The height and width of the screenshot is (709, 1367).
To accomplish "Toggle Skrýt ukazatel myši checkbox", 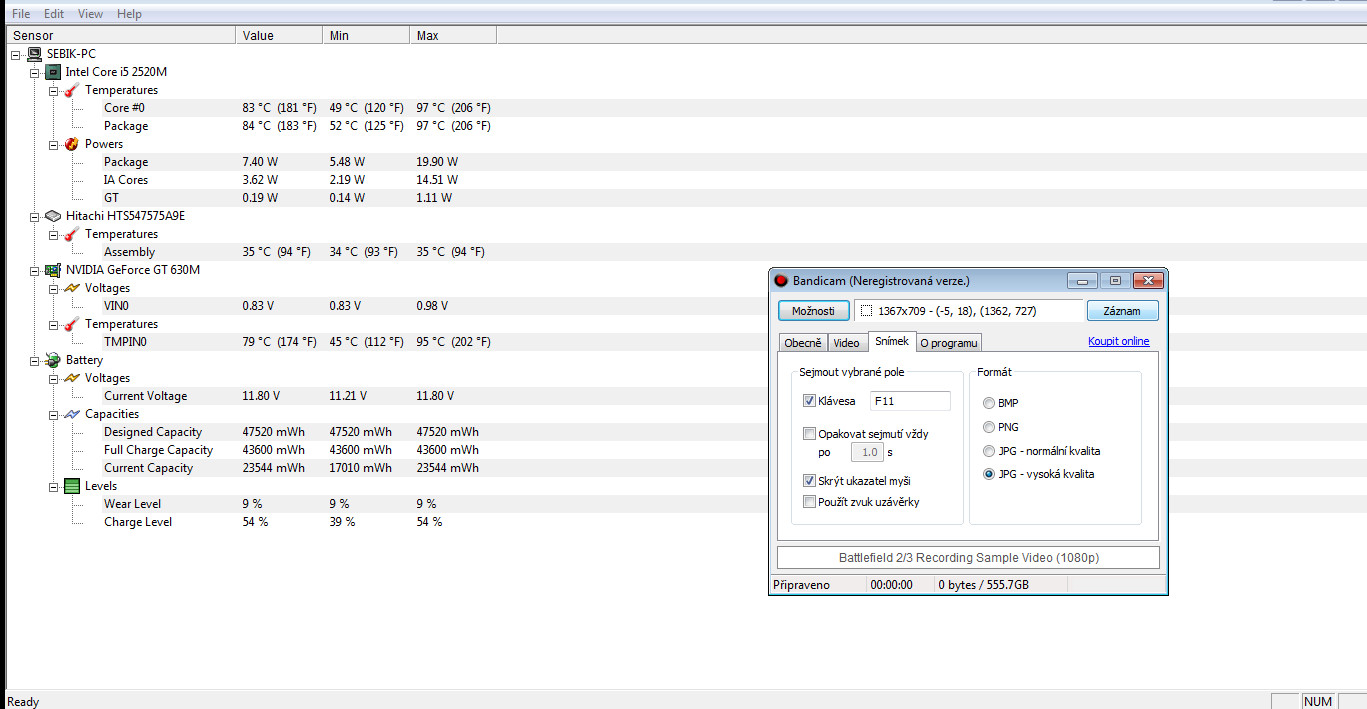I will coord(809,481).
